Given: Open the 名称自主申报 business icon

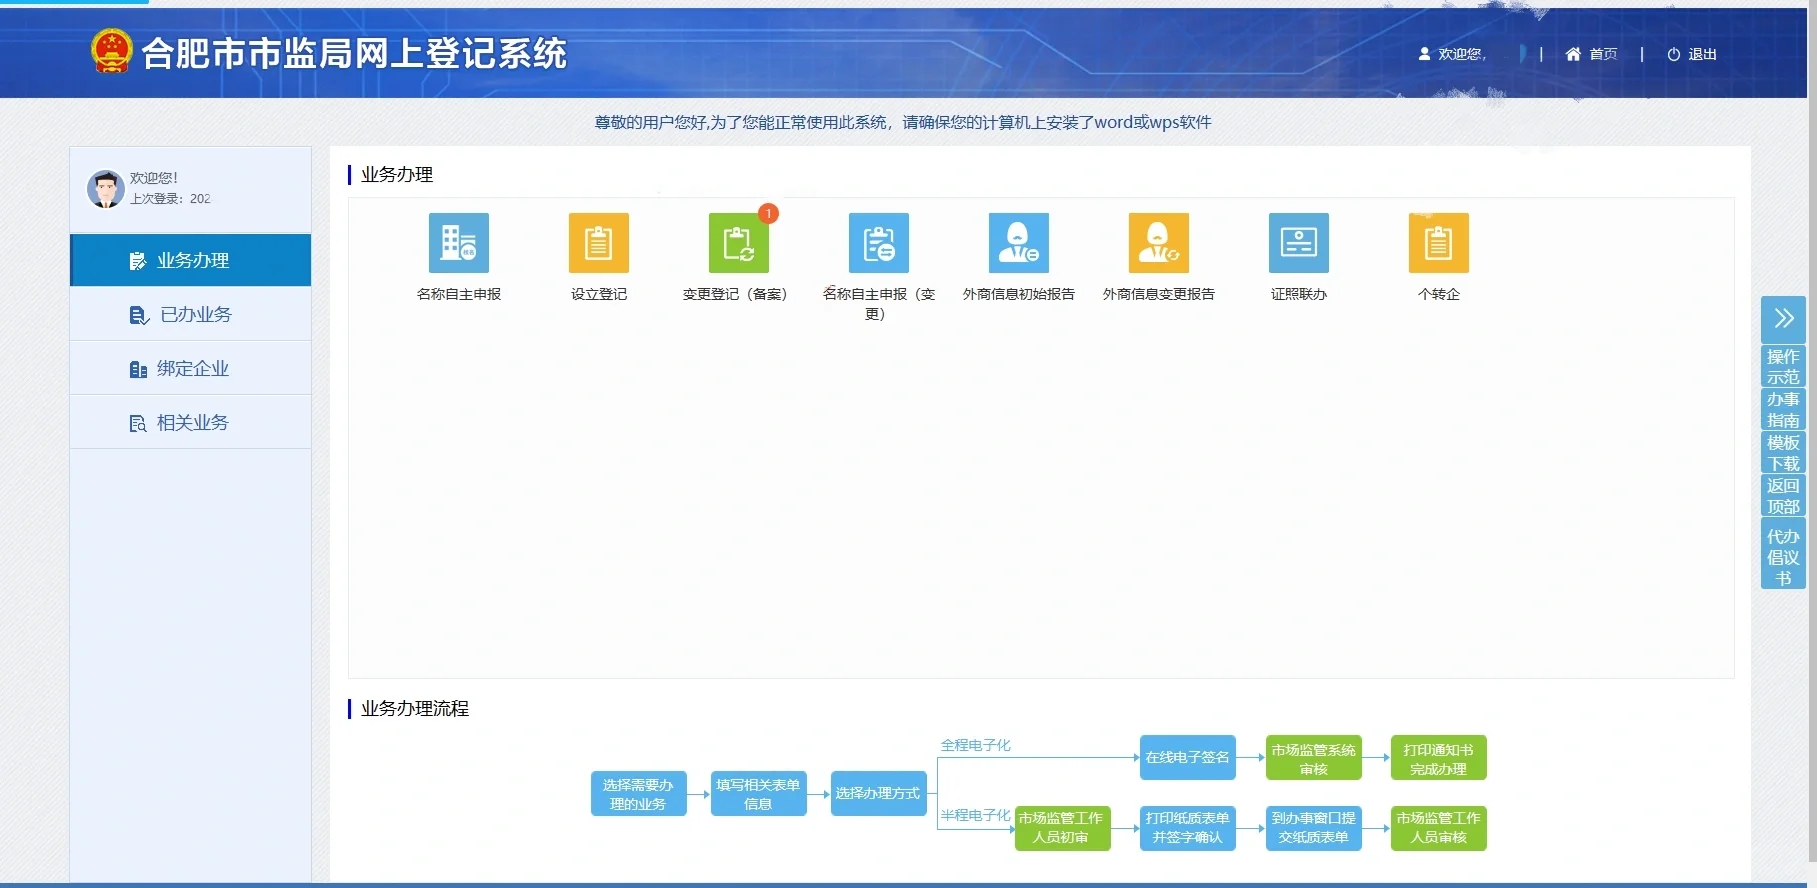Looking at the screenshot, I should click(458, 243).
